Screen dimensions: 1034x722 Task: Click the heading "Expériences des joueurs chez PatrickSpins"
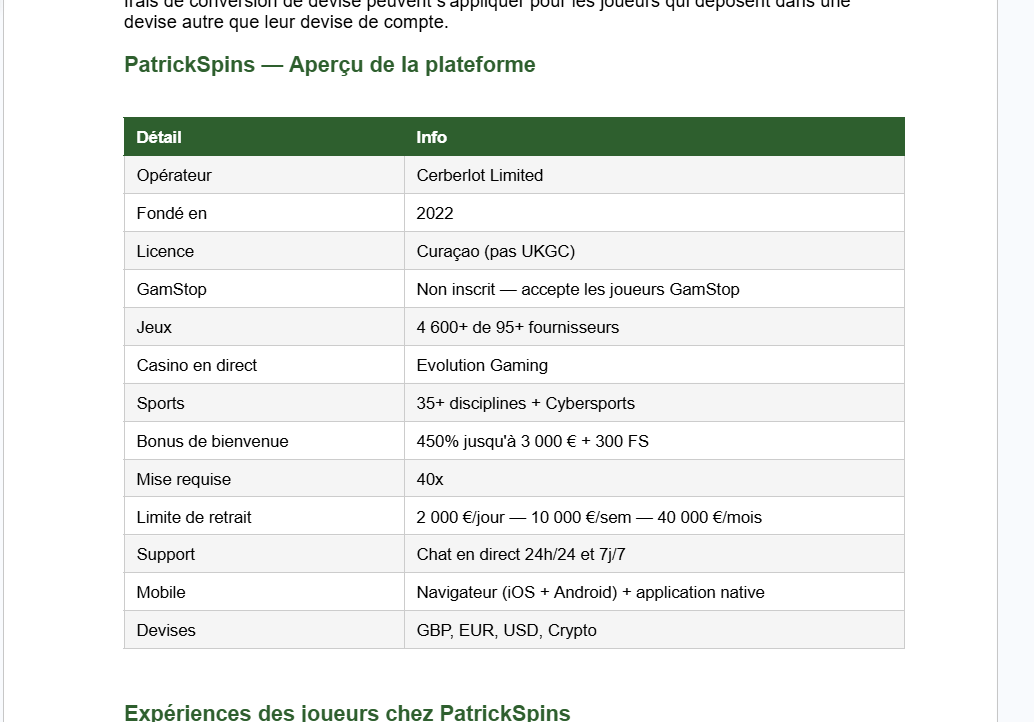[347, 712]
